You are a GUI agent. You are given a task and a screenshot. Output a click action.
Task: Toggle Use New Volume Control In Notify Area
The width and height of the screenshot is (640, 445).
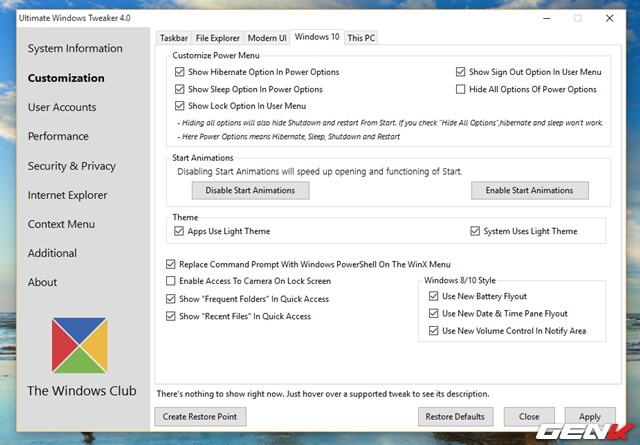coord(433,330)
